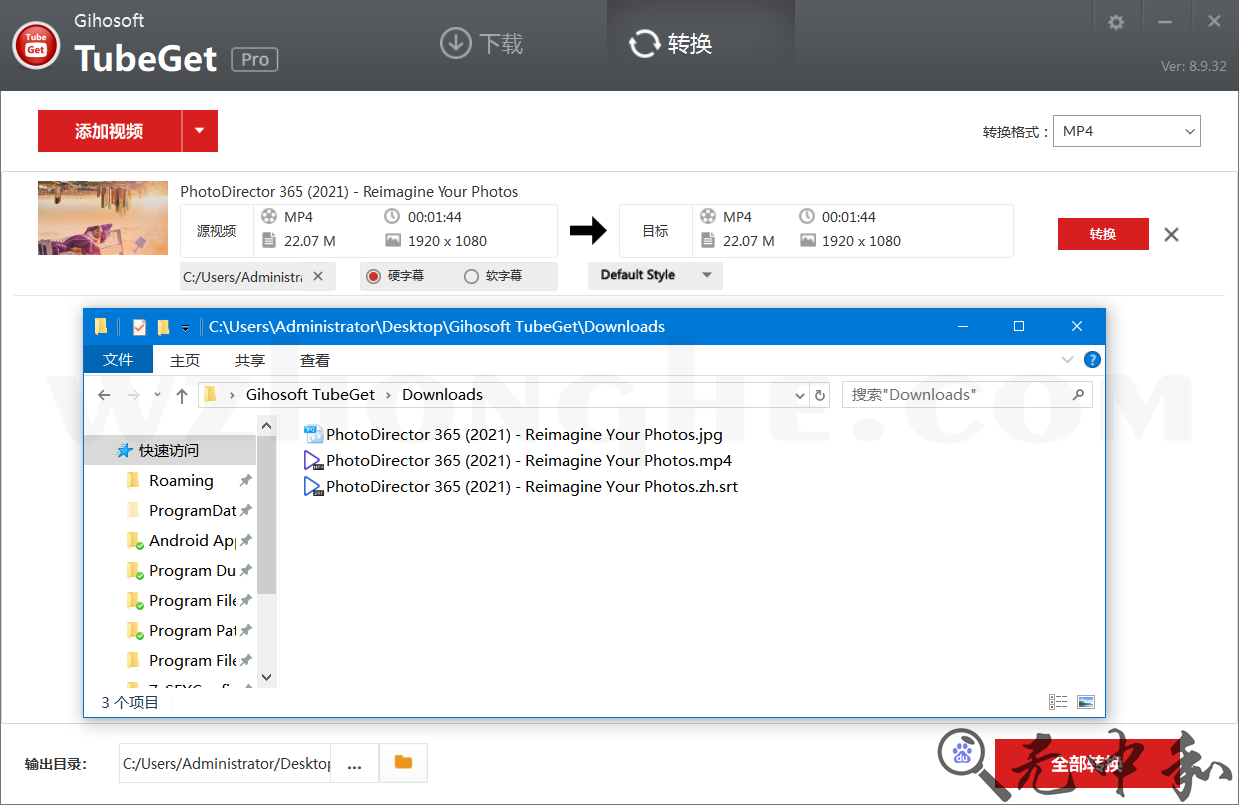Image resolution: width=1239 pixels, height=805 pixels.
Task: Open output directory folder icon
Action: tap(403, 763)
